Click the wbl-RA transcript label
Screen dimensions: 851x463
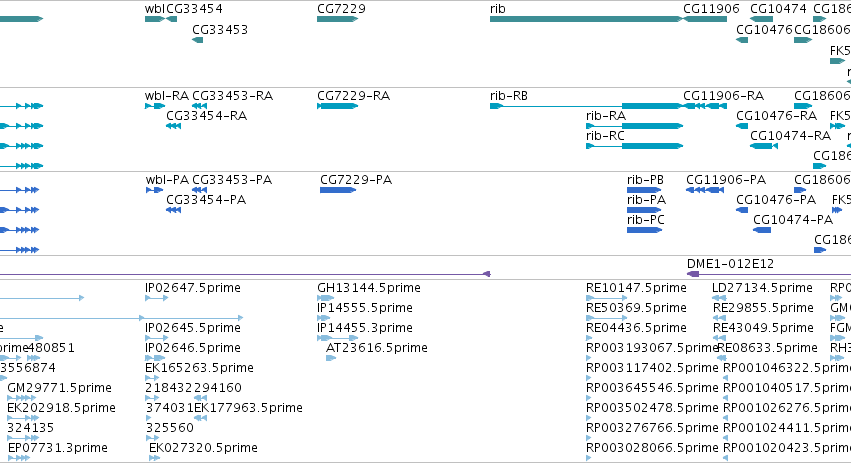(167, 96)
